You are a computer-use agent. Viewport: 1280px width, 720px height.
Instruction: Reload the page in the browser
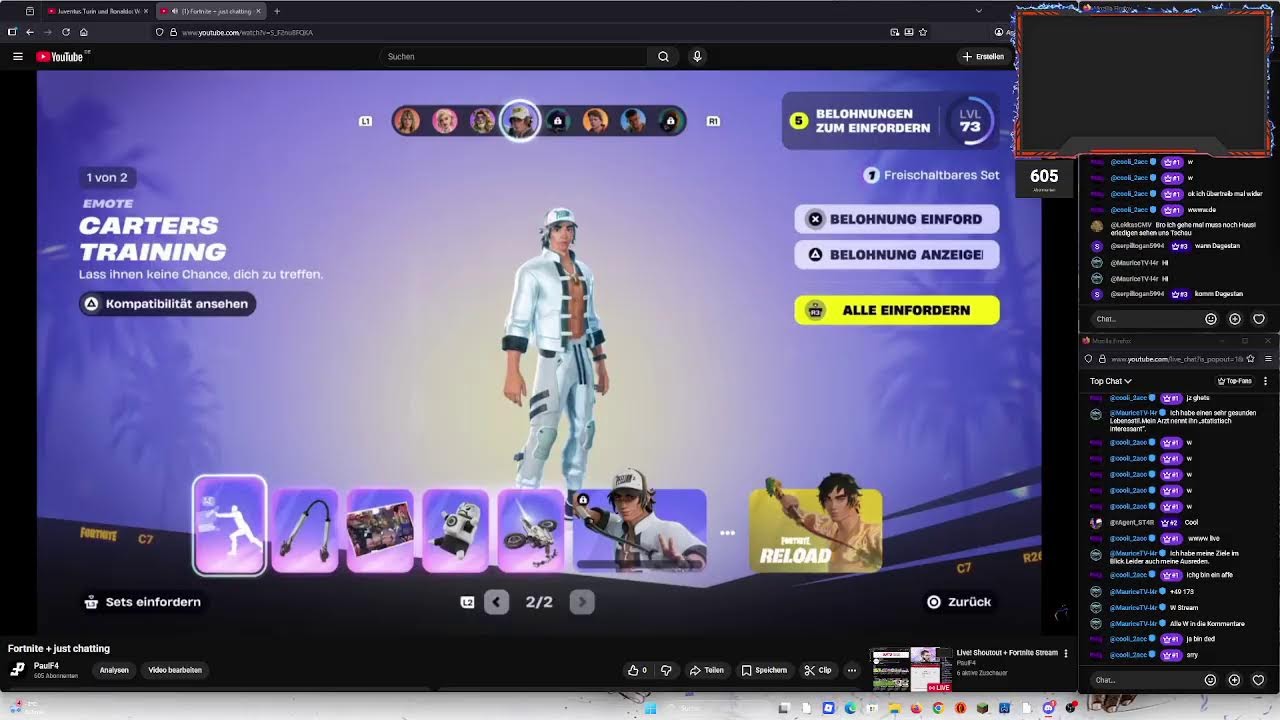pyautogui.click(x=66, y=32)
